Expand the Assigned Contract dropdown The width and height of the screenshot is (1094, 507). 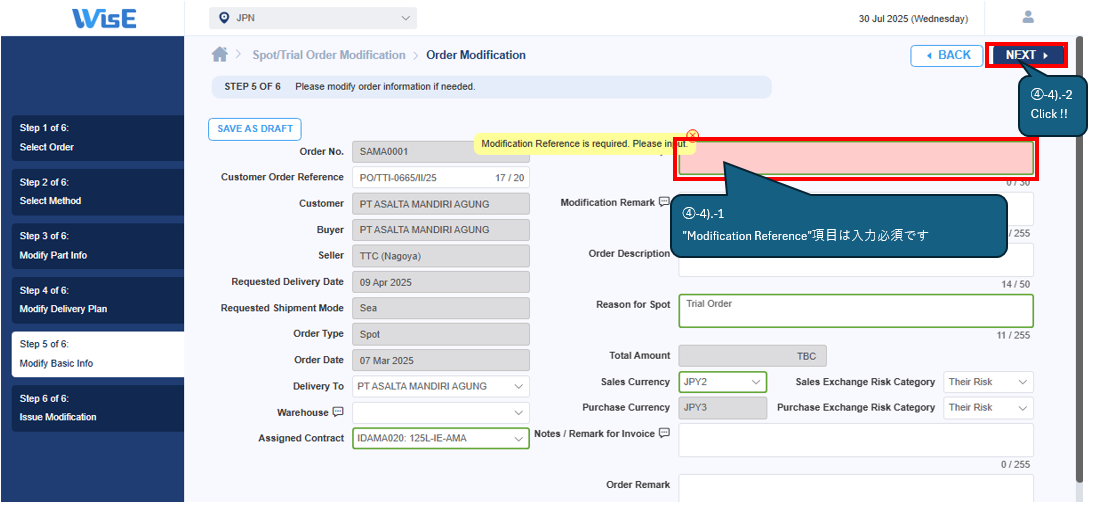(441, 438)
